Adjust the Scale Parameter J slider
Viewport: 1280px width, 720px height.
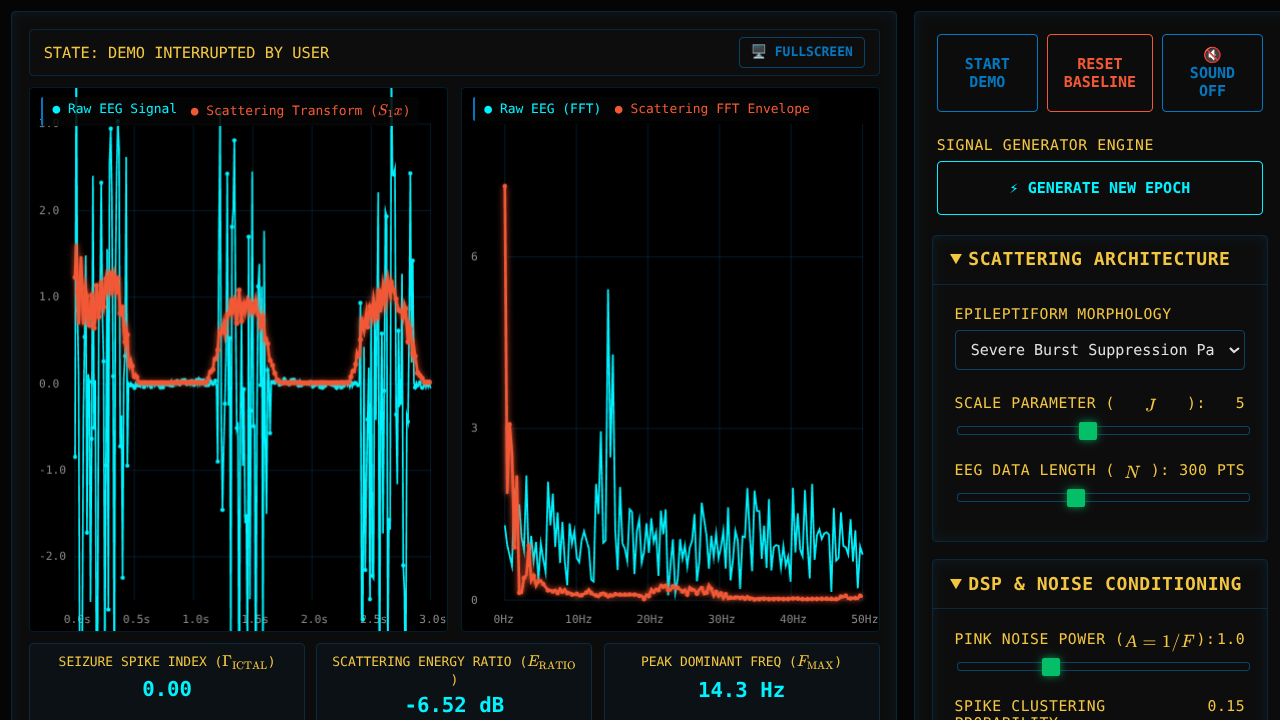tap(1103, 431)
